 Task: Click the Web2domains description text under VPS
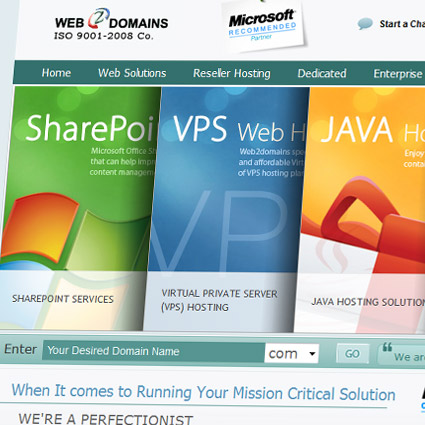tap(271, 162)
